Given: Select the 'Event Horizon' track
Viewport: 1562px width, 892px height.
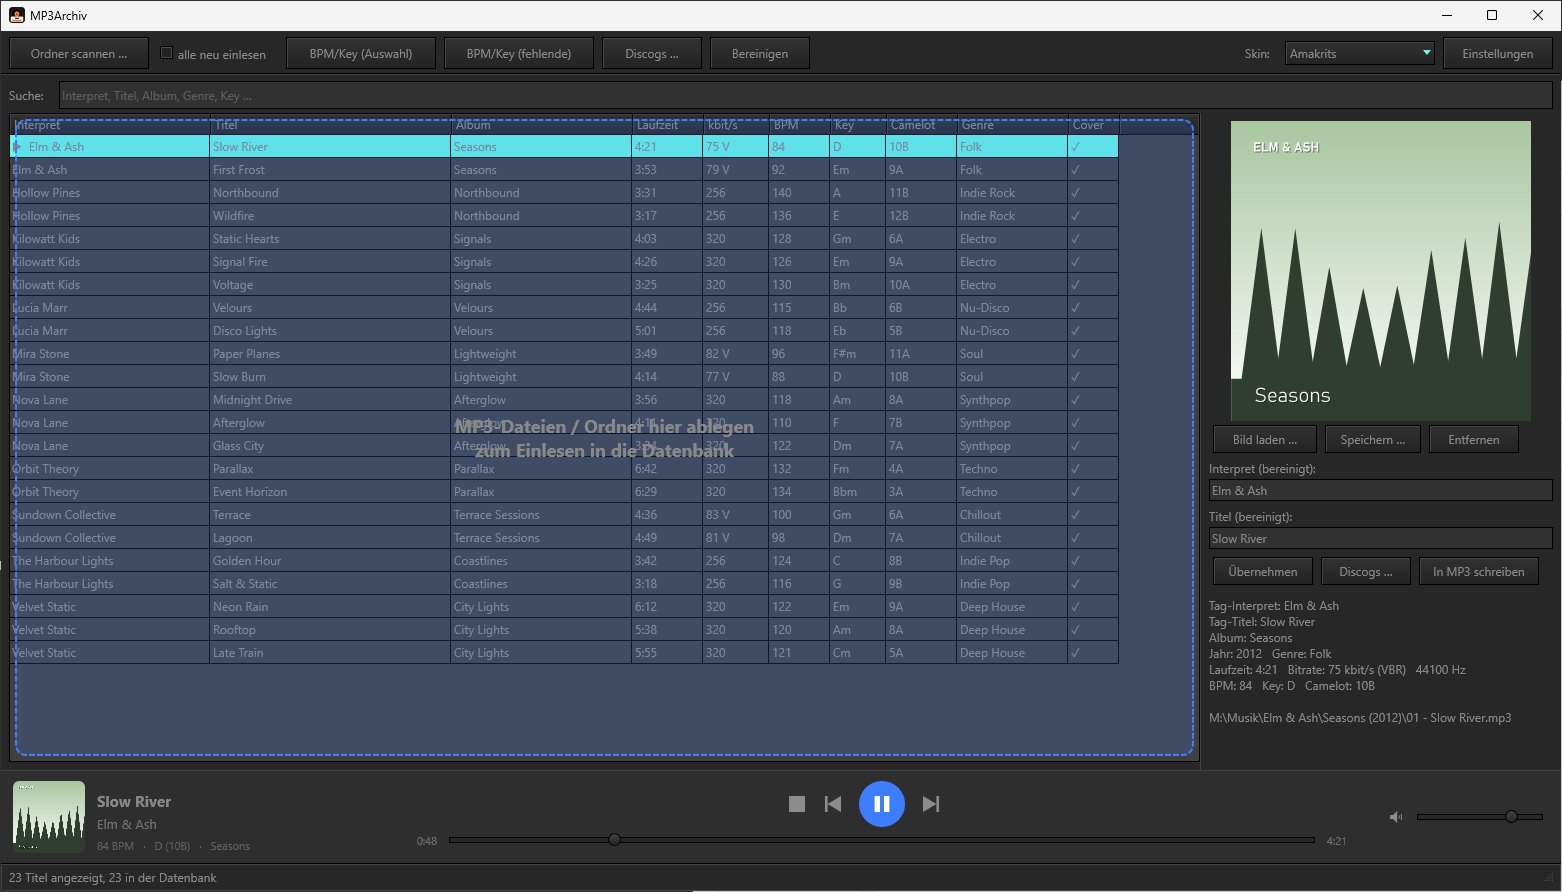Looking at the screenshot, I should pos(564,492).
